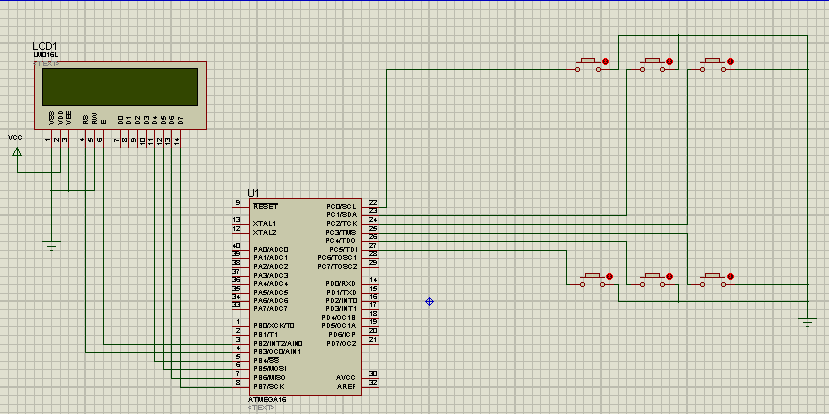Screen dimensions: 829x414
Task: Click LCD pin number 7 below D0
Action: [x=116, y=140]
